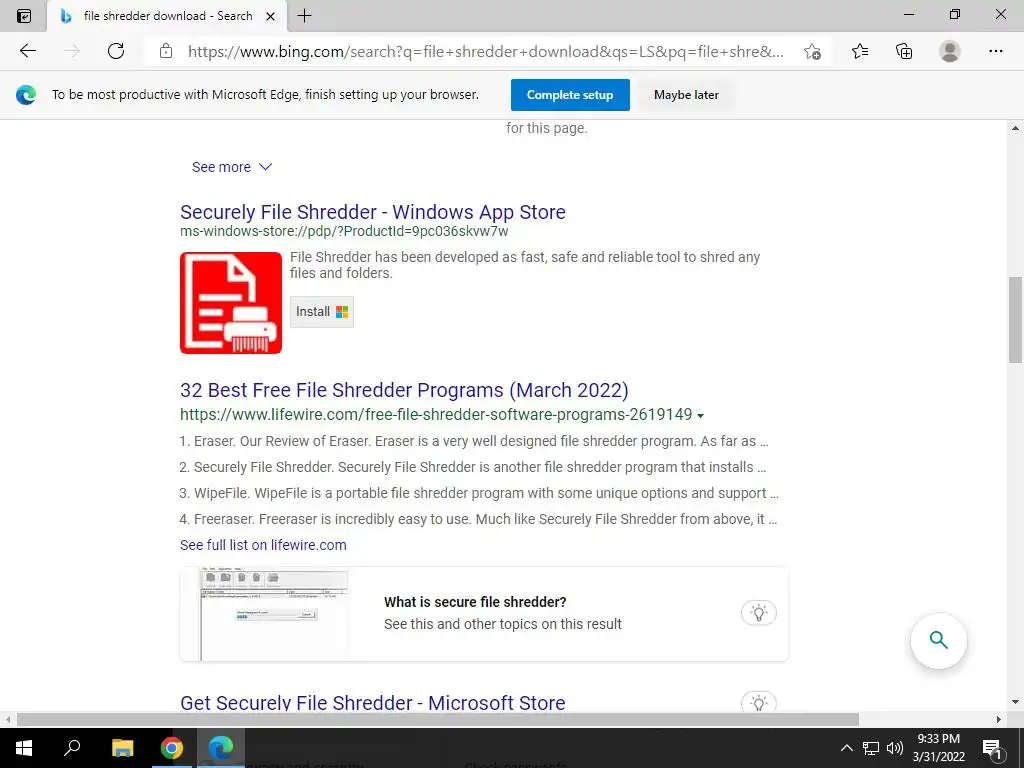This screenshot has width=1024, height=768.
Task: Click the scroll right arrow
Action: (999, 720)
